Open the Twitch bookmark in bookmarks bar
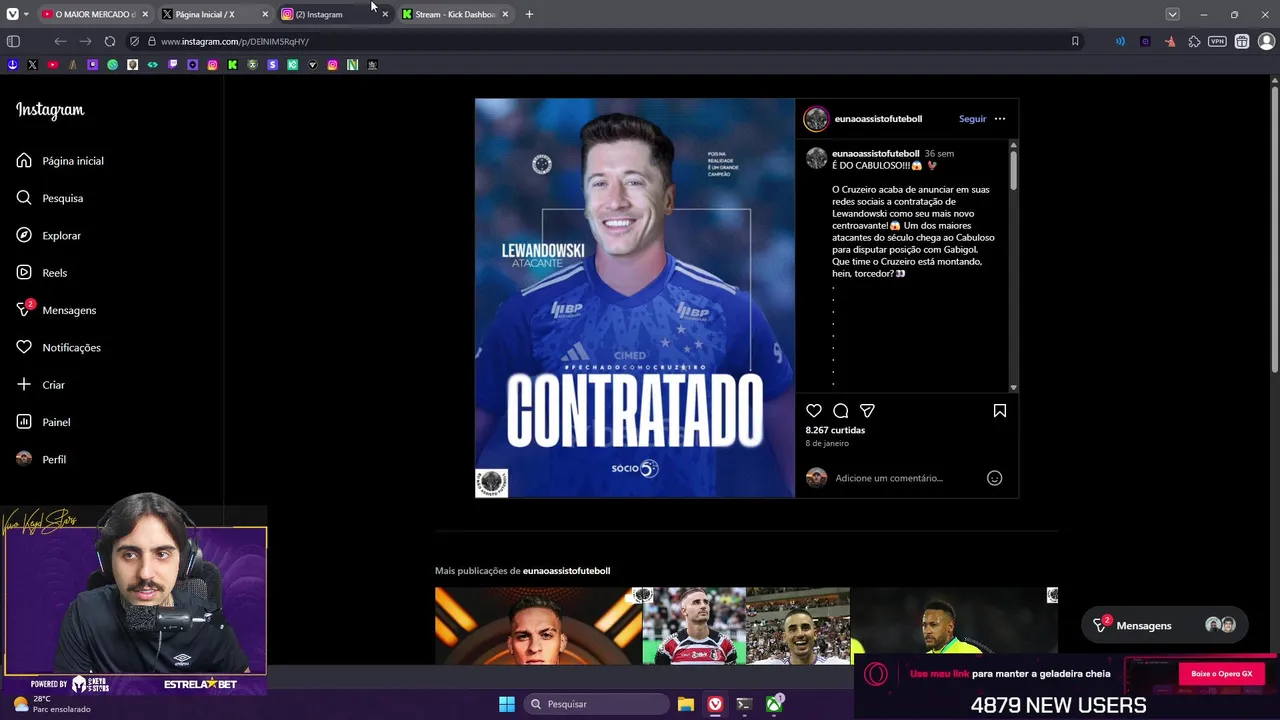 pos(172,65)
